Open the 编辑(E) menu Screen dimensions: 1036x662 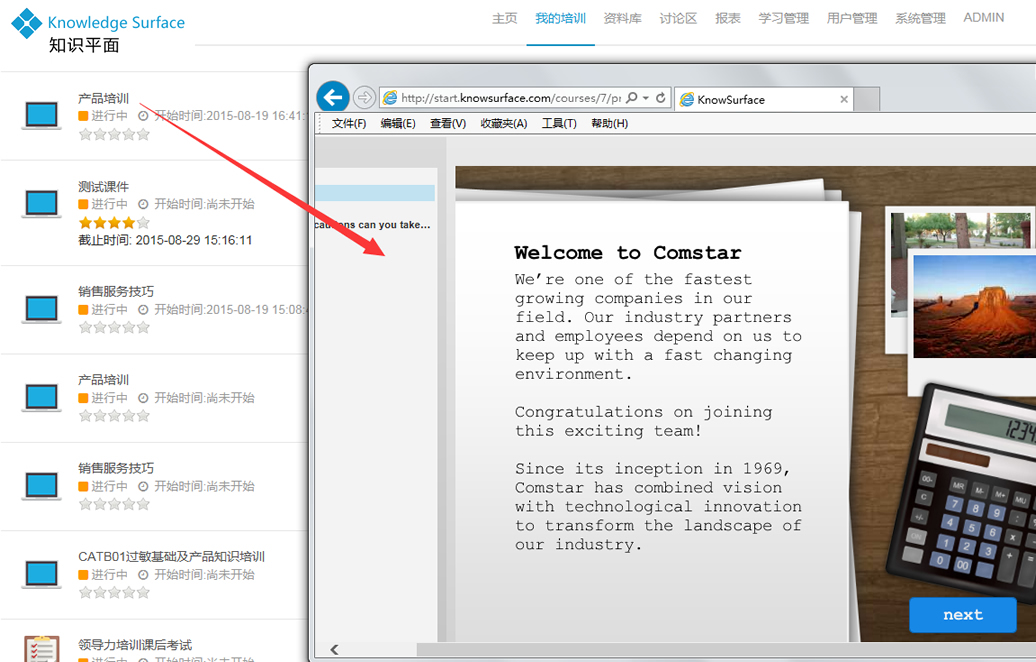tap(398, 124)
